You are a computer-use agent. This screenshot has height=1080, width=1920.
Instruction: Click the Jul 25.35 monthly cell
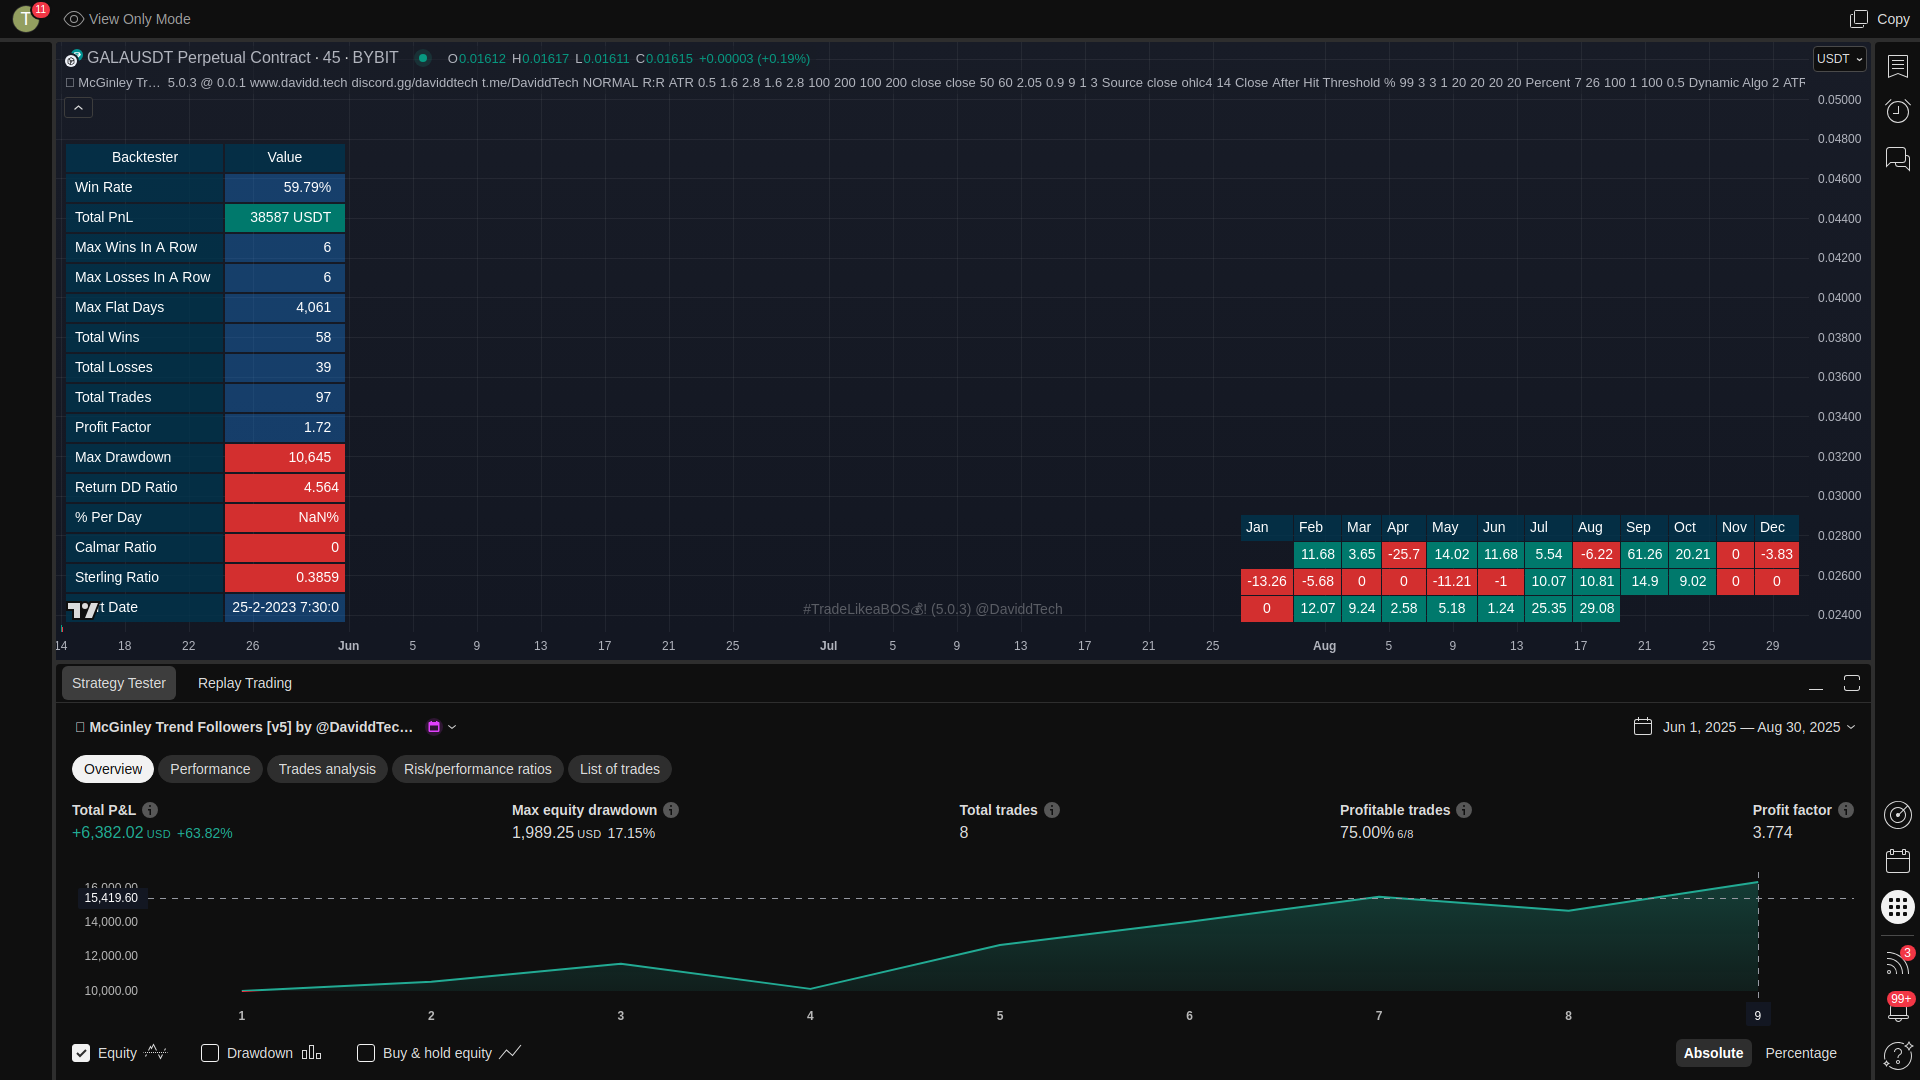[1548, 608]
